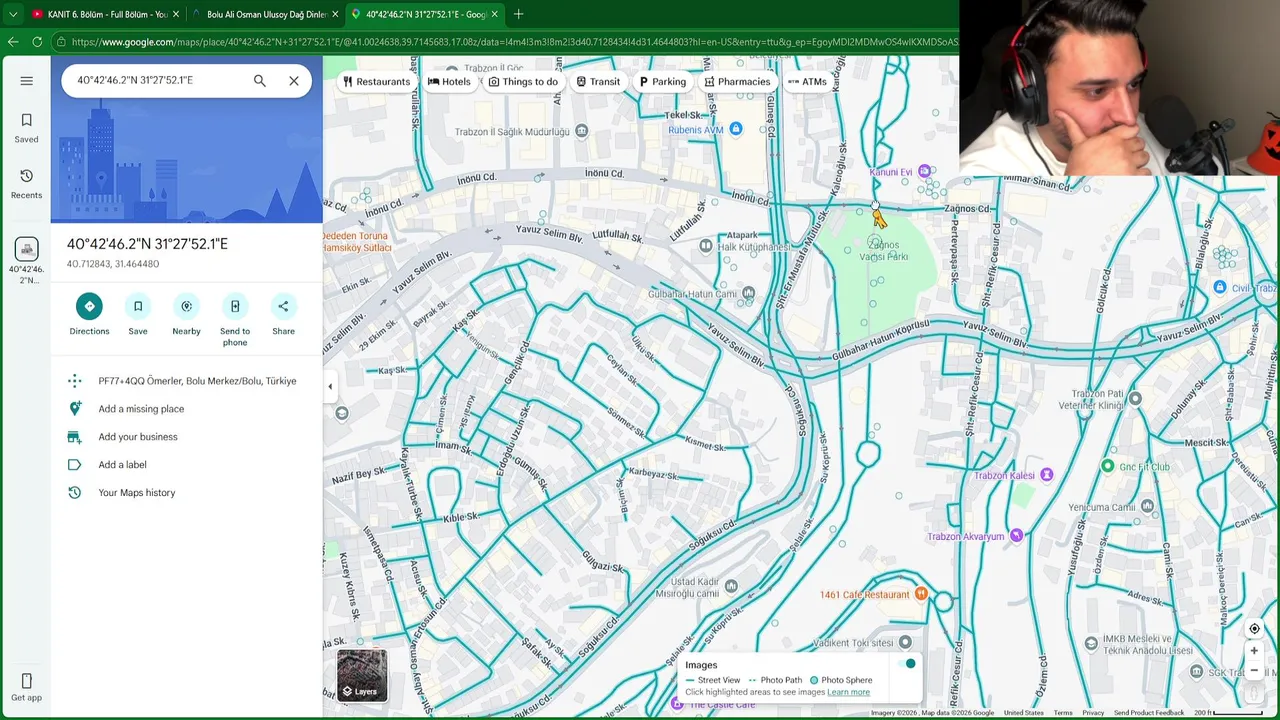The image size is (1280, 720).
Task: Select the Things to do chip
Action: (523, 82)
